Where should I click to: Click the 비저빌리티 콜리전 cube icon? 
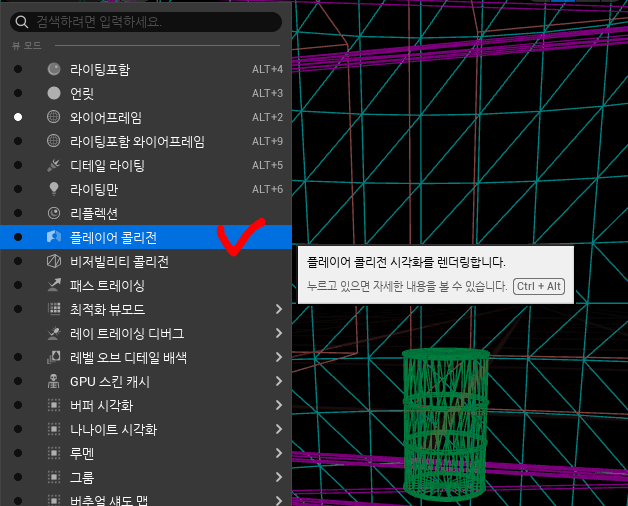point(54,261)
